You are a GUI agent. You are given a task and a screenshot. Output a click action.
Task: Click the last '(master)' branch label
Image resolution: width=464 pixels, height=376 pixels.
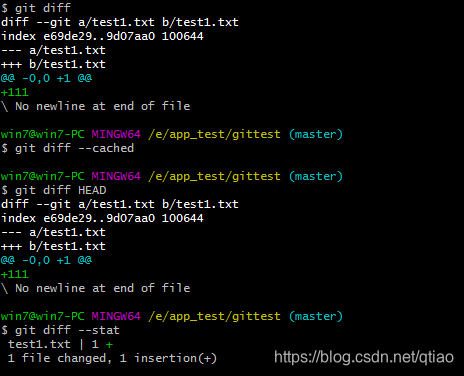point(316,316)
